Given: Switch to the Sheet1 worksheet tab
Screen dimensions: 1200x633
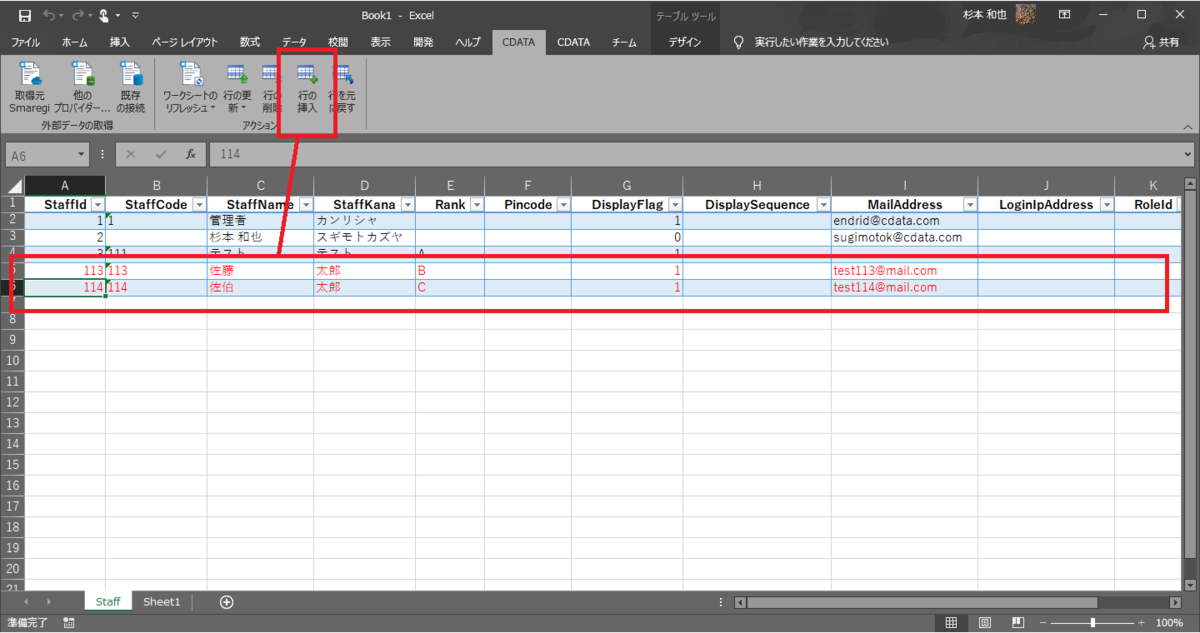Looking at the screenshot, I should [x=161, y=602].
